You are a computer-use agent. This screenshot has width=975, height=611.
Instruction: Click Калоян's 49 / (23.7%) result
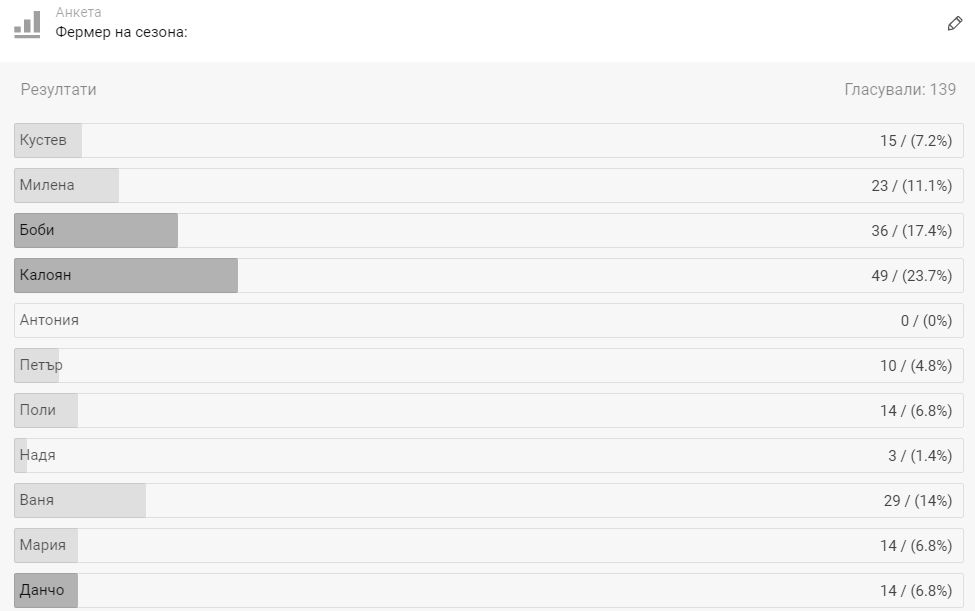[912, 276]
